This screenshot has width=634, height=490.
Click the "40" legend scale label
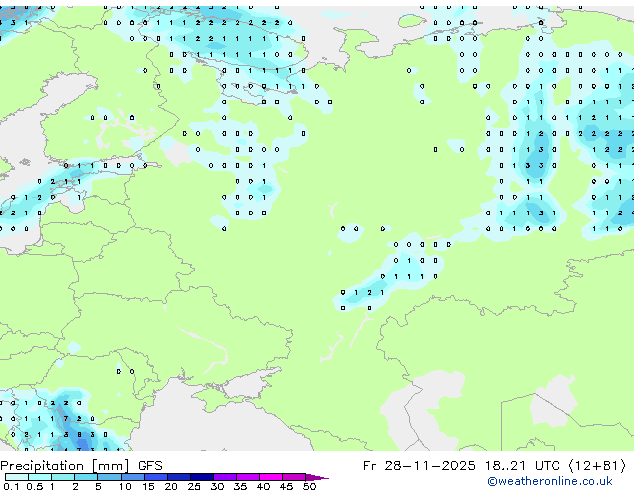pyautogui.click(x=264, y=486)
